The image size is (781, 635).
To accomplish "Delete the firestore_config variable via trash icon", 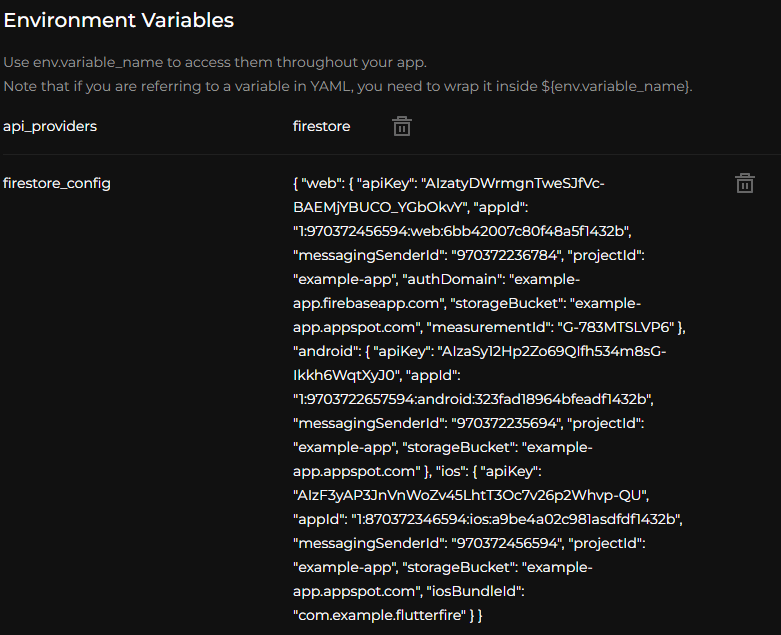I will pyautogui.click(x=744, y=183).
